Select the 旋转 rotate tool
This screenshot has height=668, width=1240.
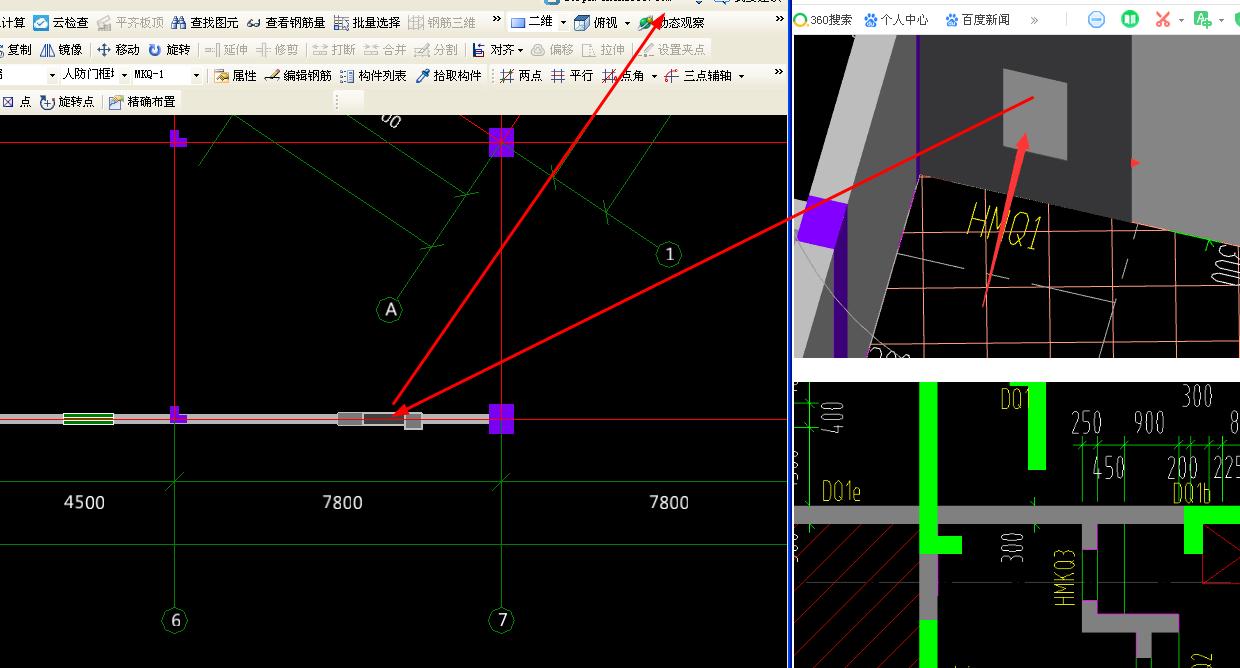(x=169, y=49)
